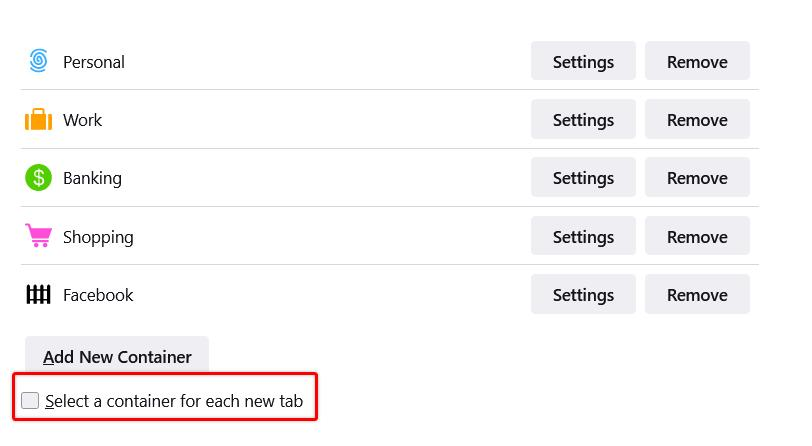Remove the Banking container
The height and width of the screenshot is (446, 812).
click(697, 178)
